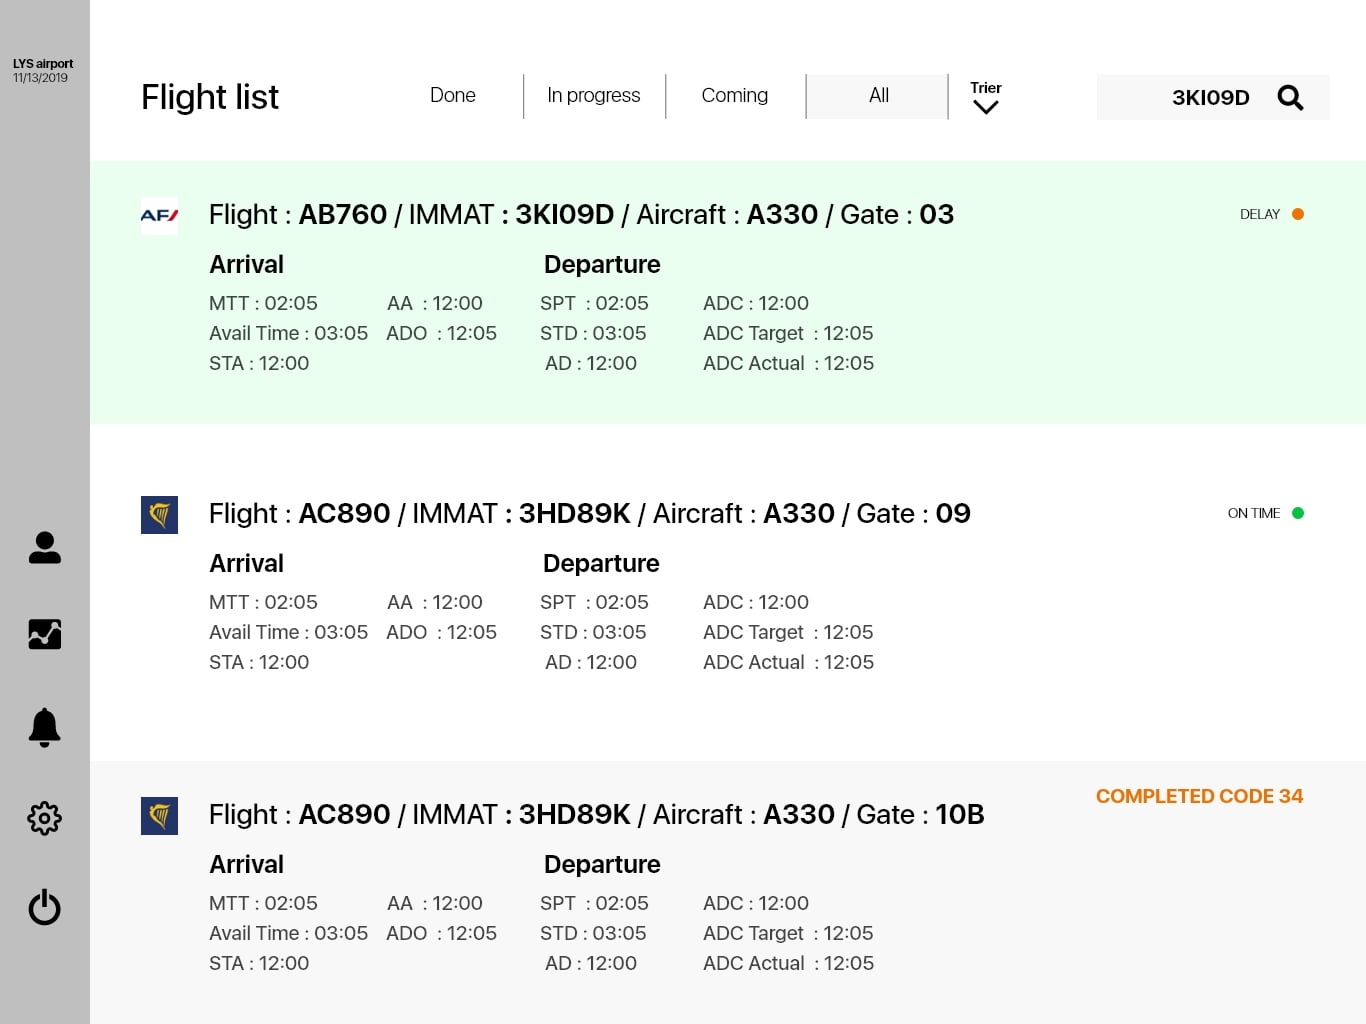Click the green ON TIME status dot
1366x1024 pixels.
tap(1297, 513)
